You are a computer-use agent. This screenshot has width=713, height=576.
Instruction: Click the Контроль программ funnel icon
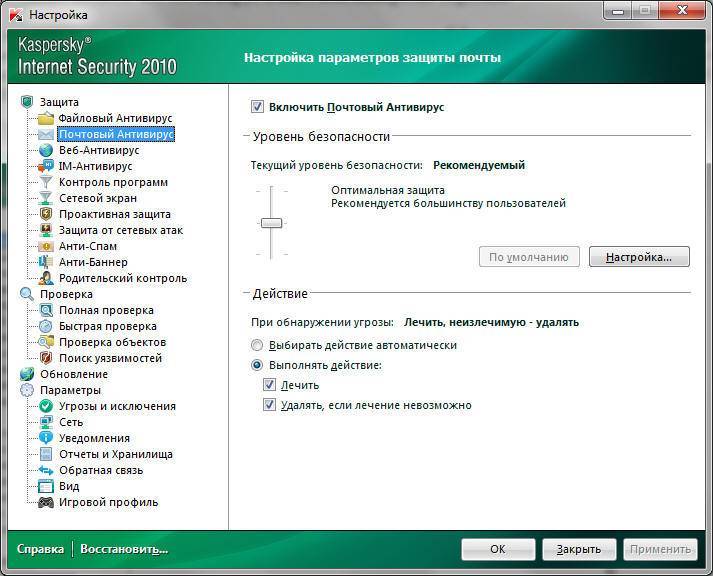click(45, 182)
